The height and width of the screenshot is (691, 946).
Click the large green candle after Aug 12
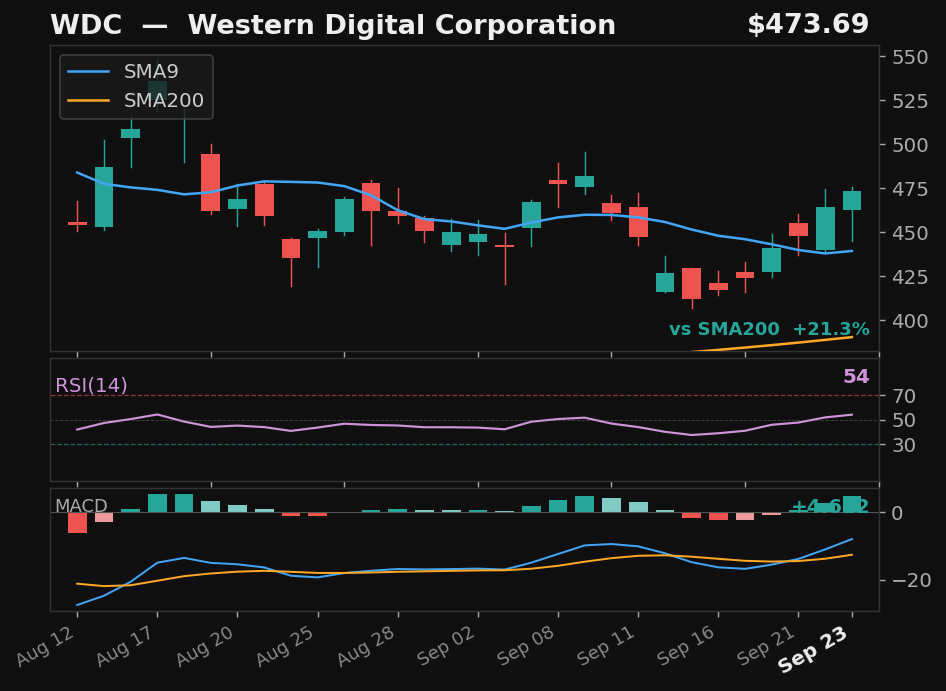104,197
